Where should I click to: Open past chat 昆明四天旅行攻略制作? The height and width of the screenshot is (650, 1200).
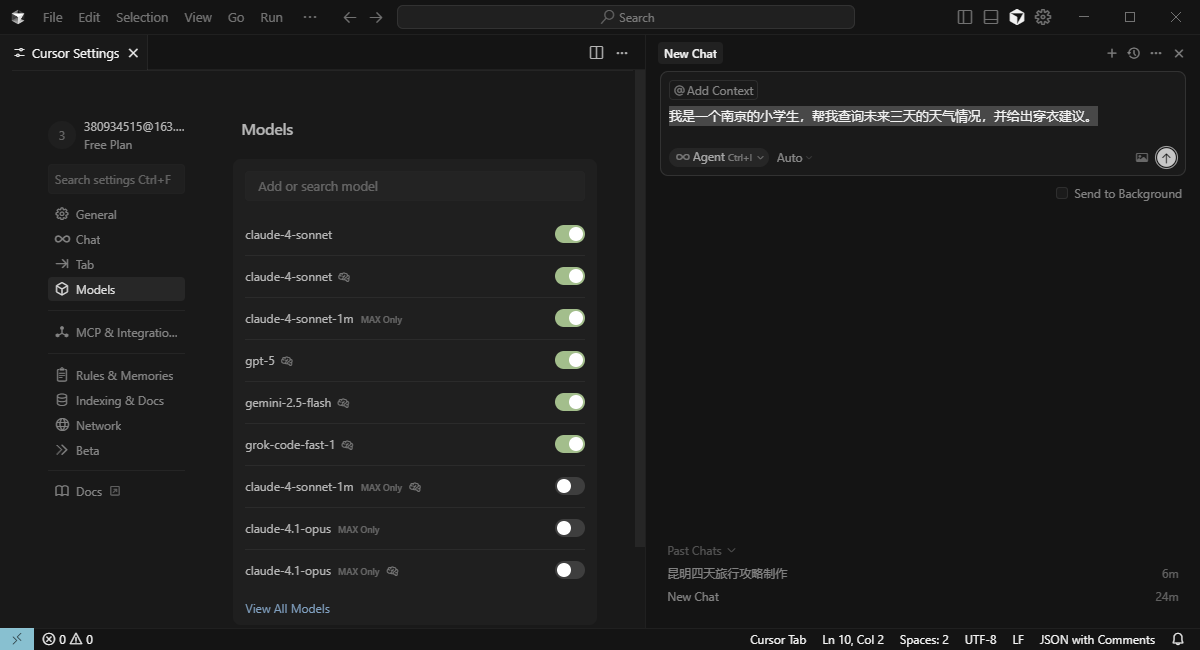(x=727, y=573)
